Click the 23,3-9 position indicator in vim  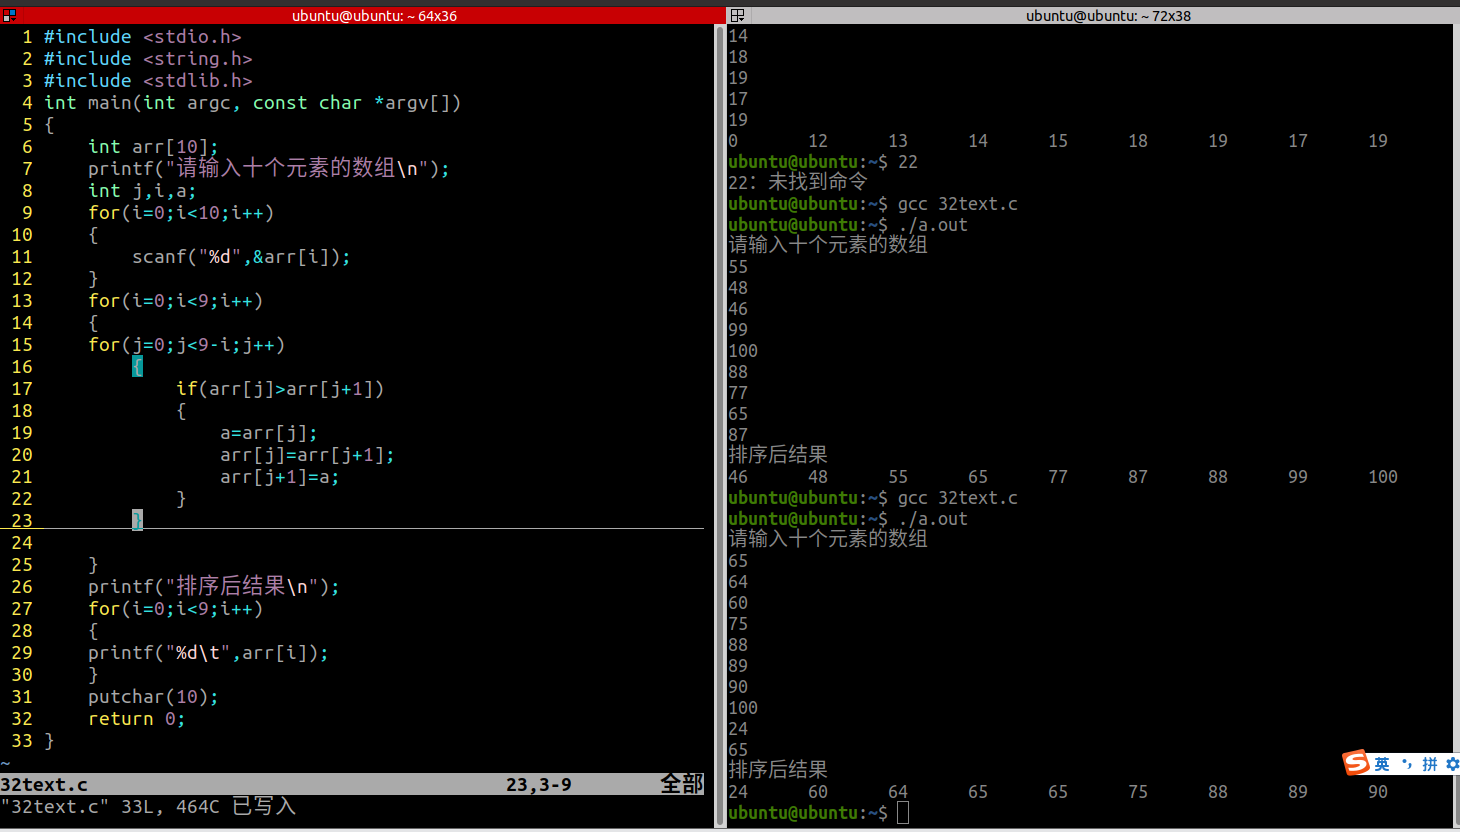click(540, 785)
